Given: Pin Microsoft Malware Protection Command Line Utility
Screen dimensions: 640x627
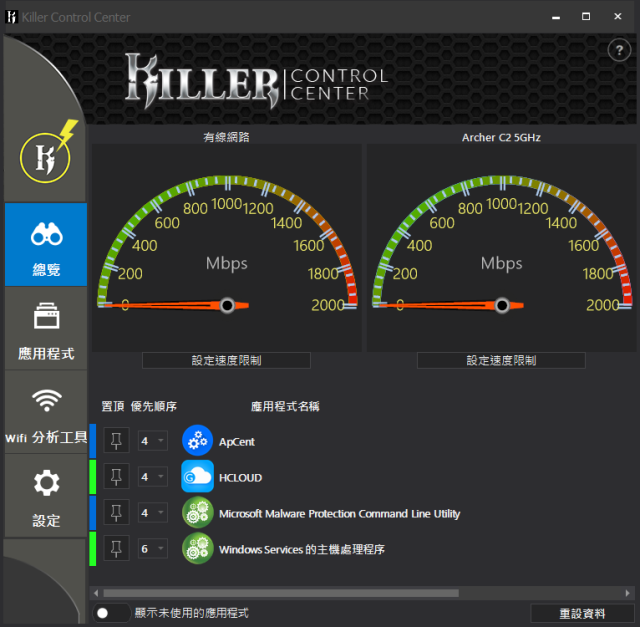Looking at the screenshot, I should click(x=116, y=512).
